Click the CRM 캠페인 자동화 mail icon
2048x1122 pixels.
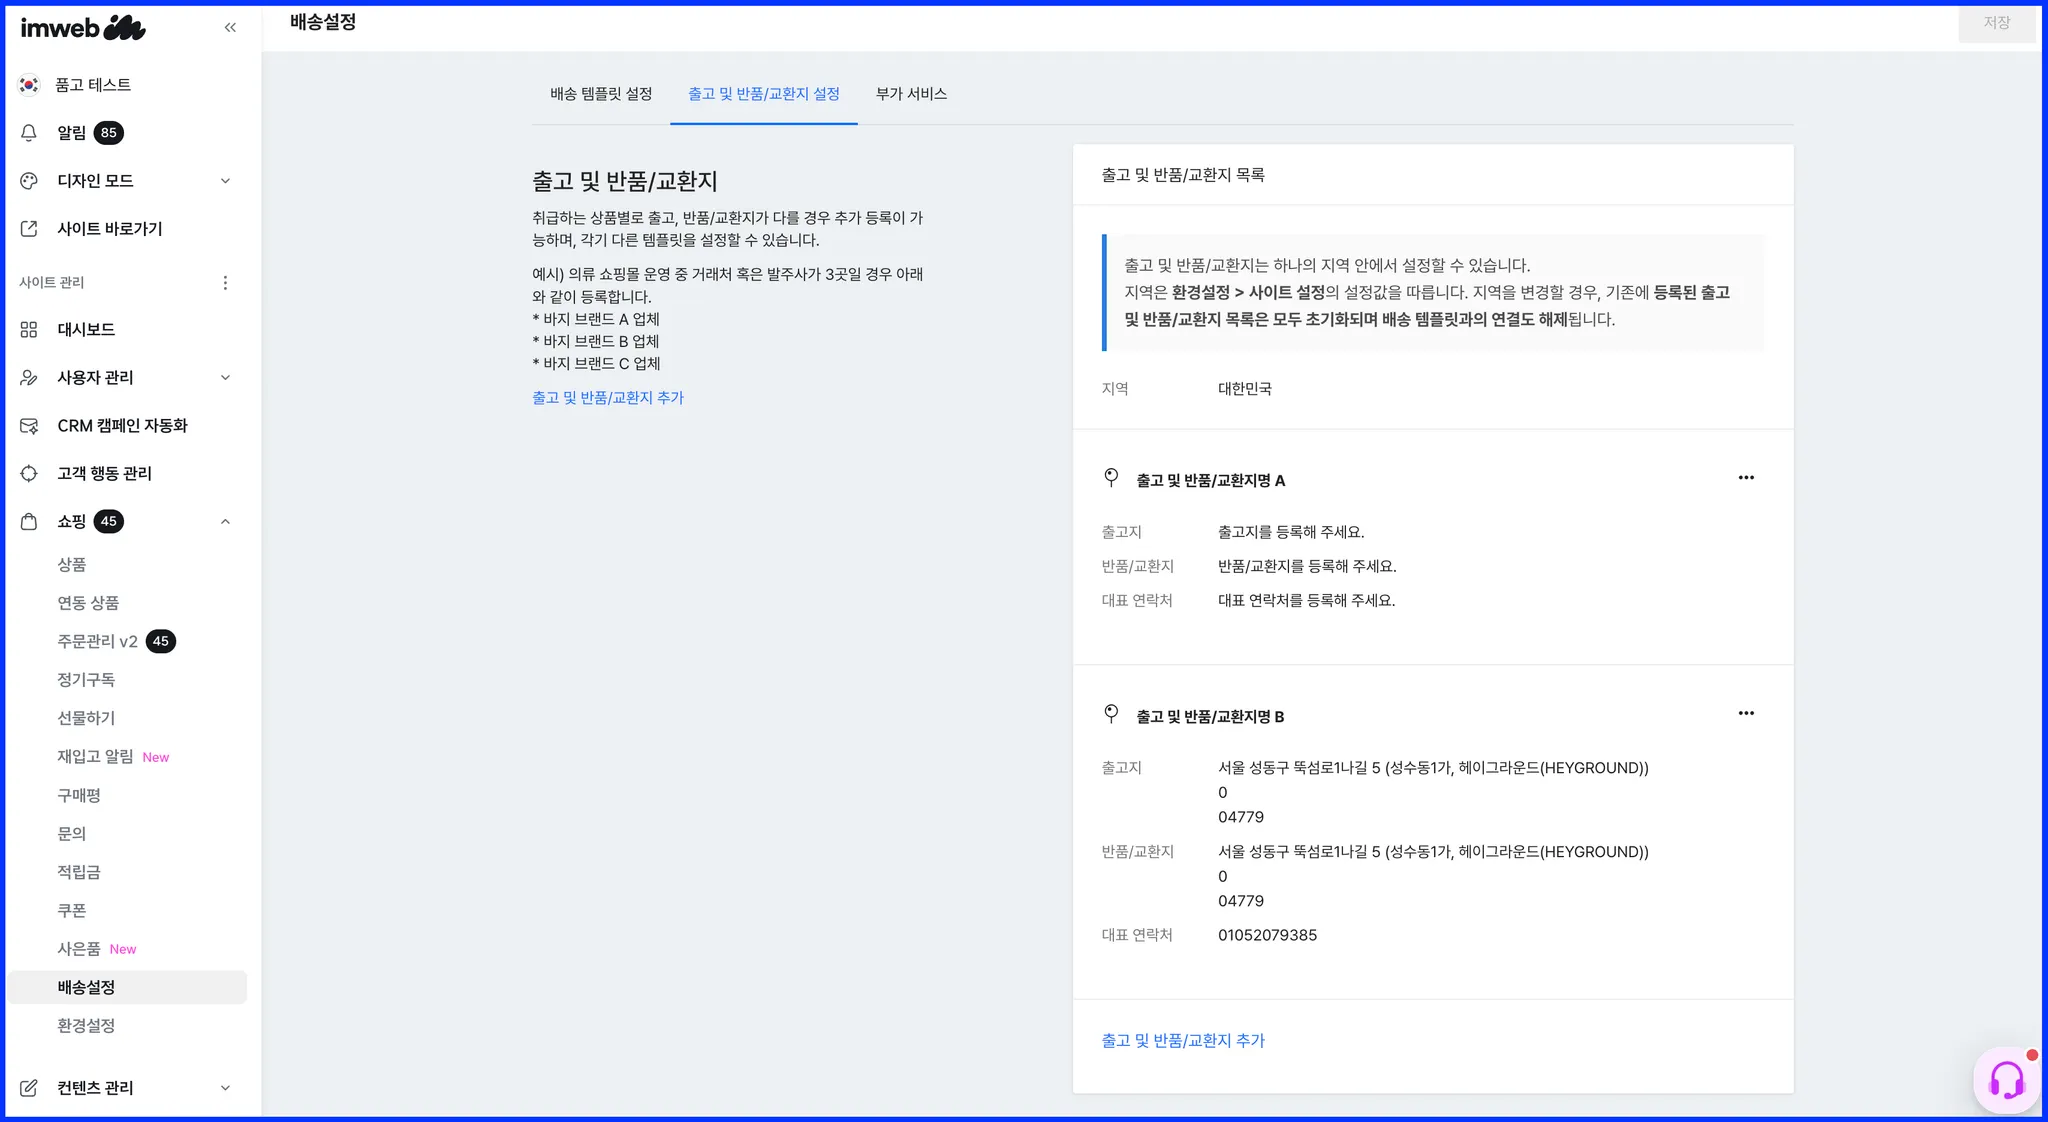click(x=29, y=426)
